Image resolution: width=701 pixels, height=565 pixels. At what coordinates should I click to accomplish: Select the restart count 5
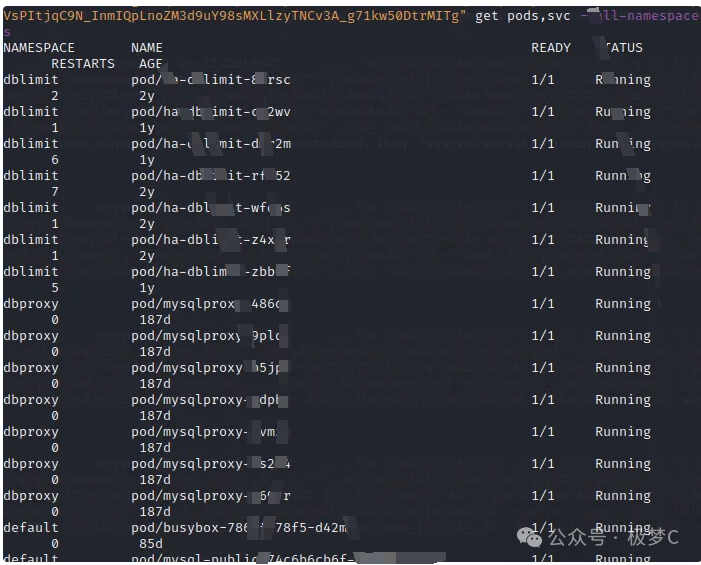tap(55, 288)
